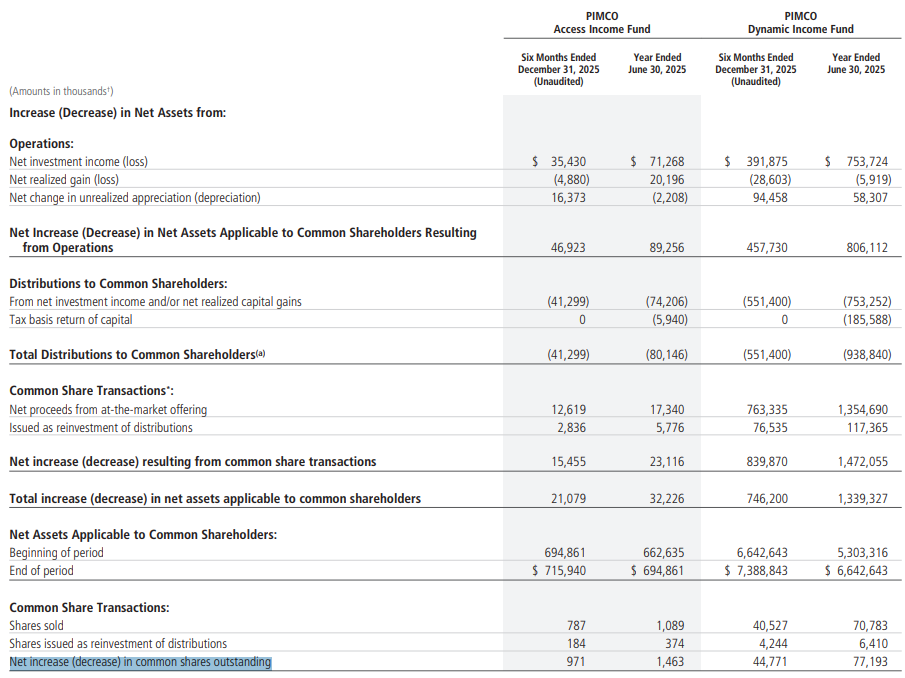Click 'Distributions to Common Shareholders:' heading
The width and height of the screenshot is (905, 678).
pos(118,283)
